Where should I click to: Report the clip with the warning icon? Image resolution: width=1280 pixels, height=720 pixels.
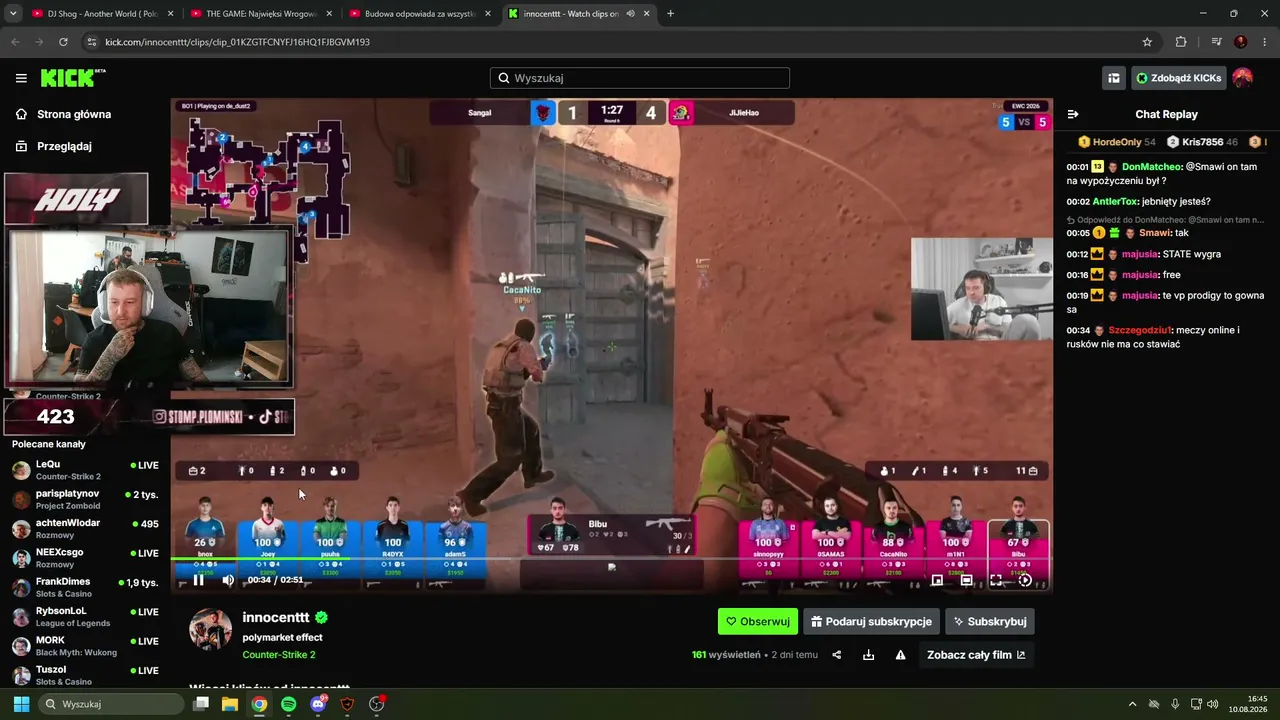900,655
